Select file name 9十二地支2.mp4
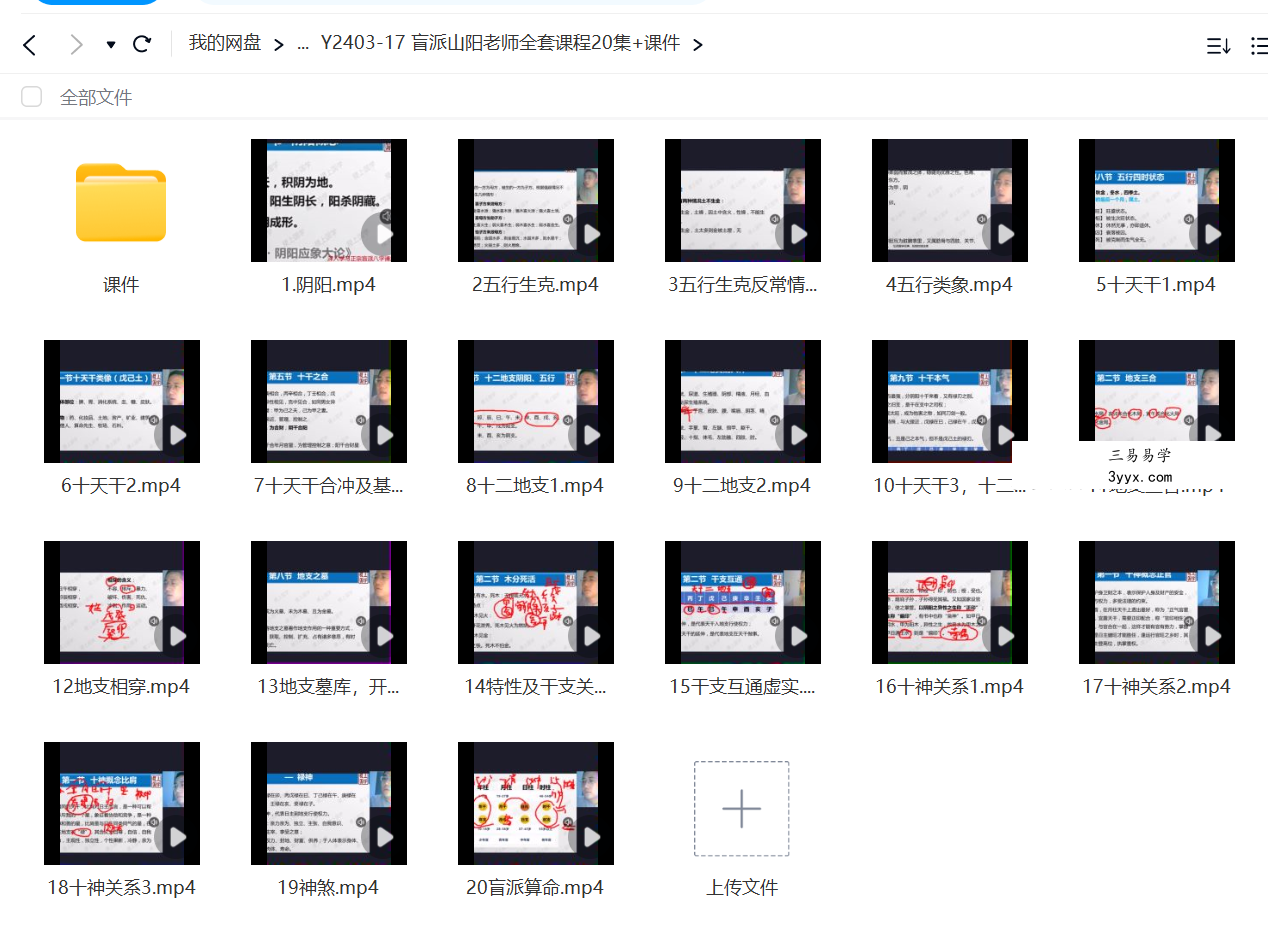 [x=743, y=486]
